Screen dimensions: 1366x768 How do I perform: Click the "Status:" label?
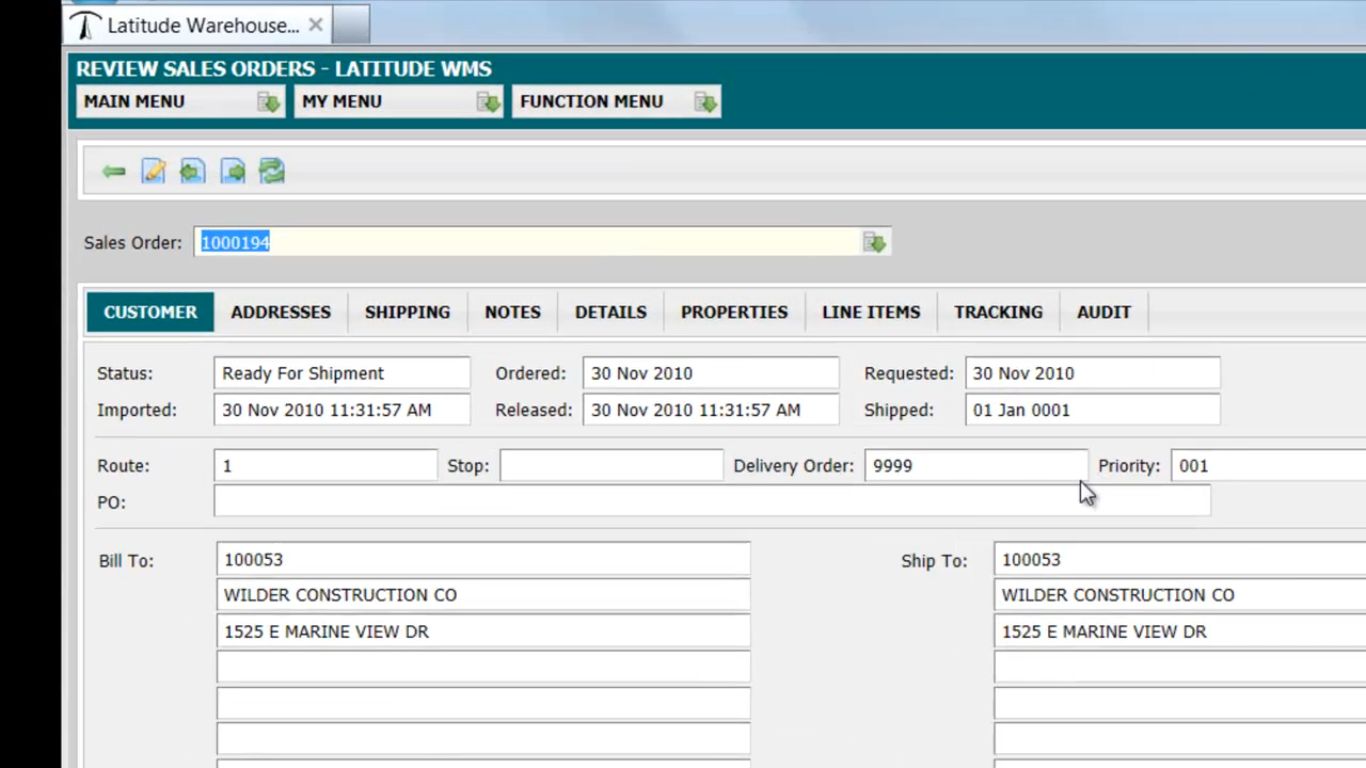point(125,374)
